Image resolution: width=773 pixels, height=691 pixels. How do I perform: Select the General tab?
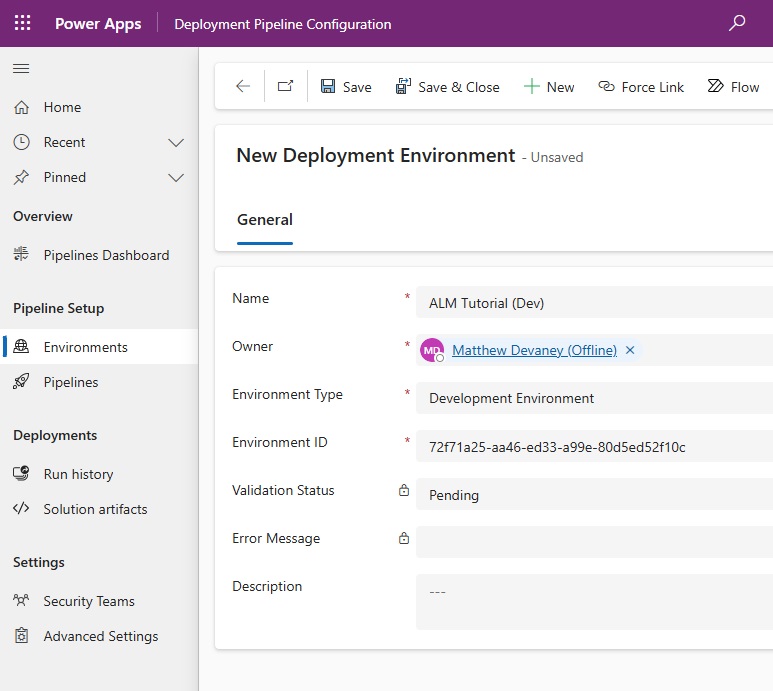pos(265,220)
